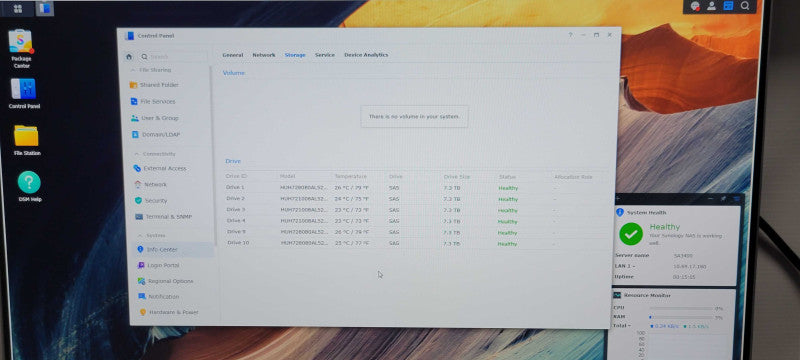The width and height of the screenshot is (800, 360).
Task: Open the DSM Main Menu grid icon
Action: (18, 8)
